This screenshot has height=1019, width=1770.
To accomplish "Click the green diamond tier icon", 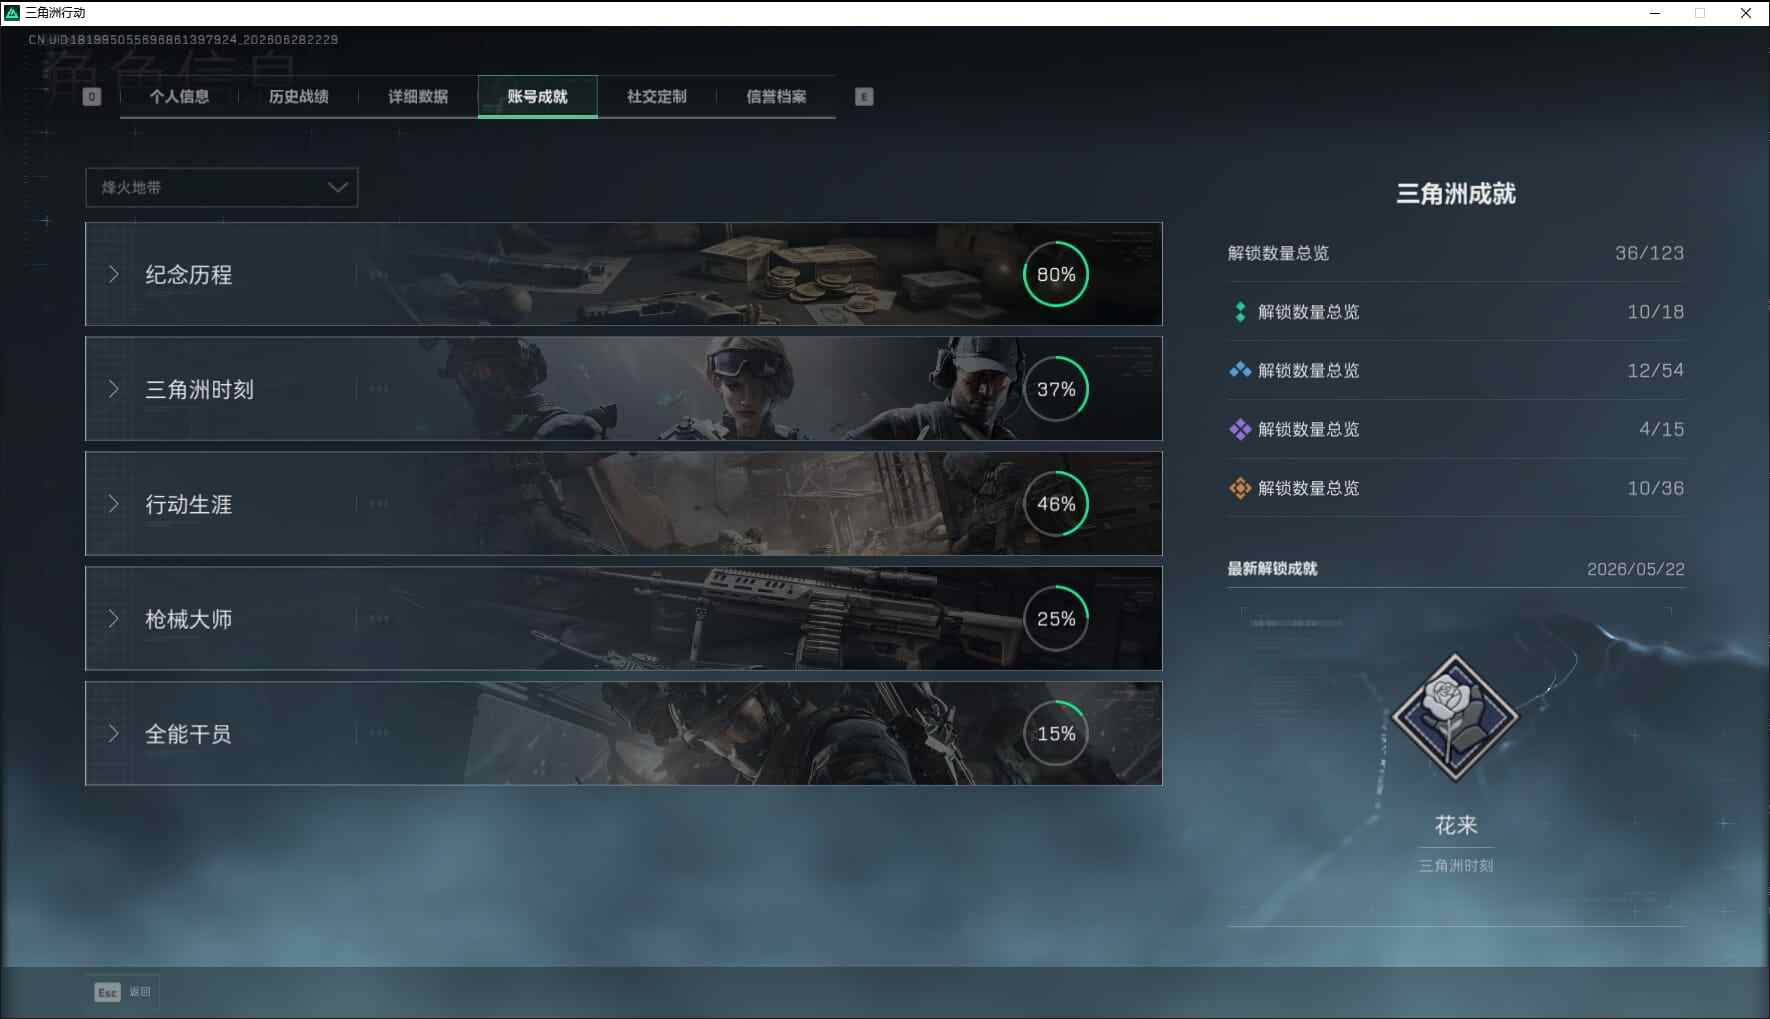I will click(x=1240, y=312).
